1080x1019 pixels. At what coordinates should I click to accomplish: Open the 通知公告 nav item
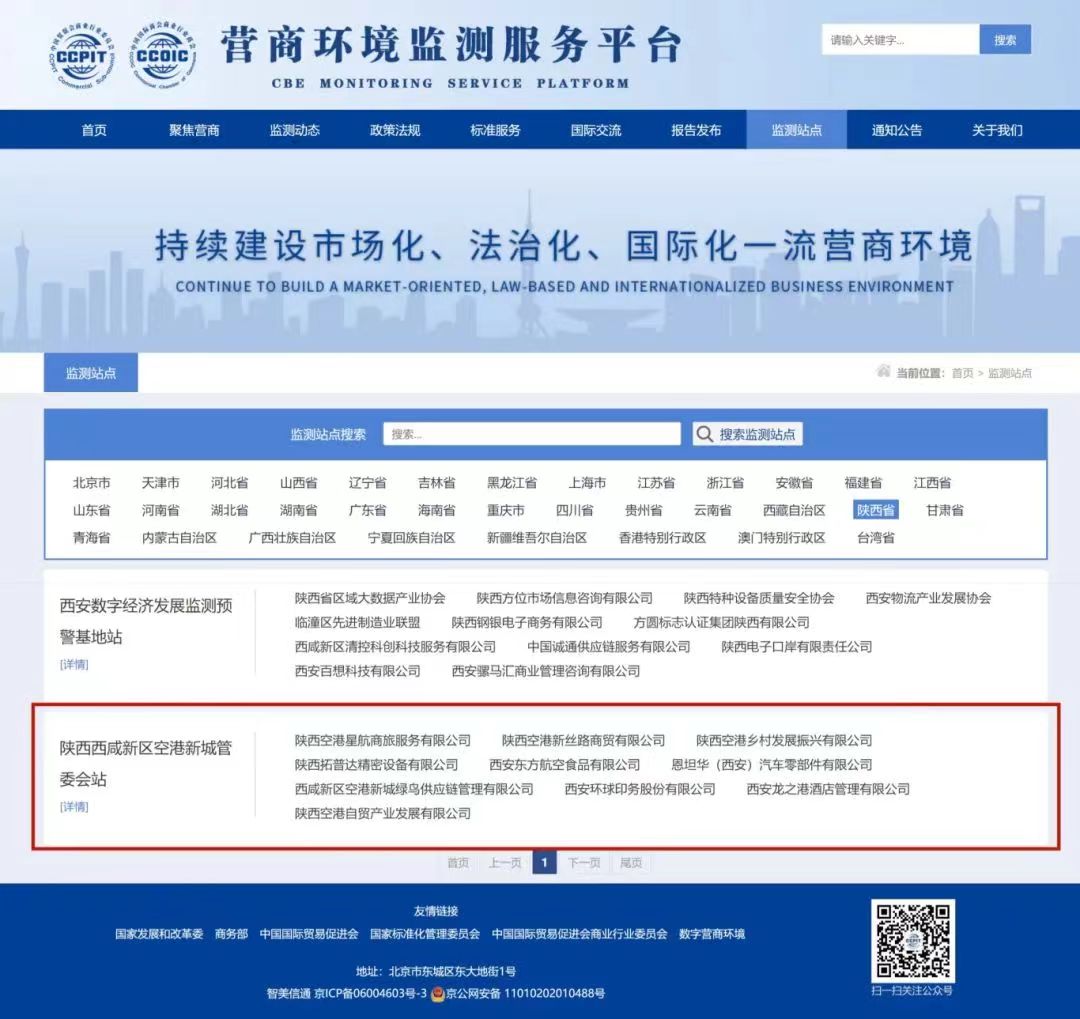point(897,130)
